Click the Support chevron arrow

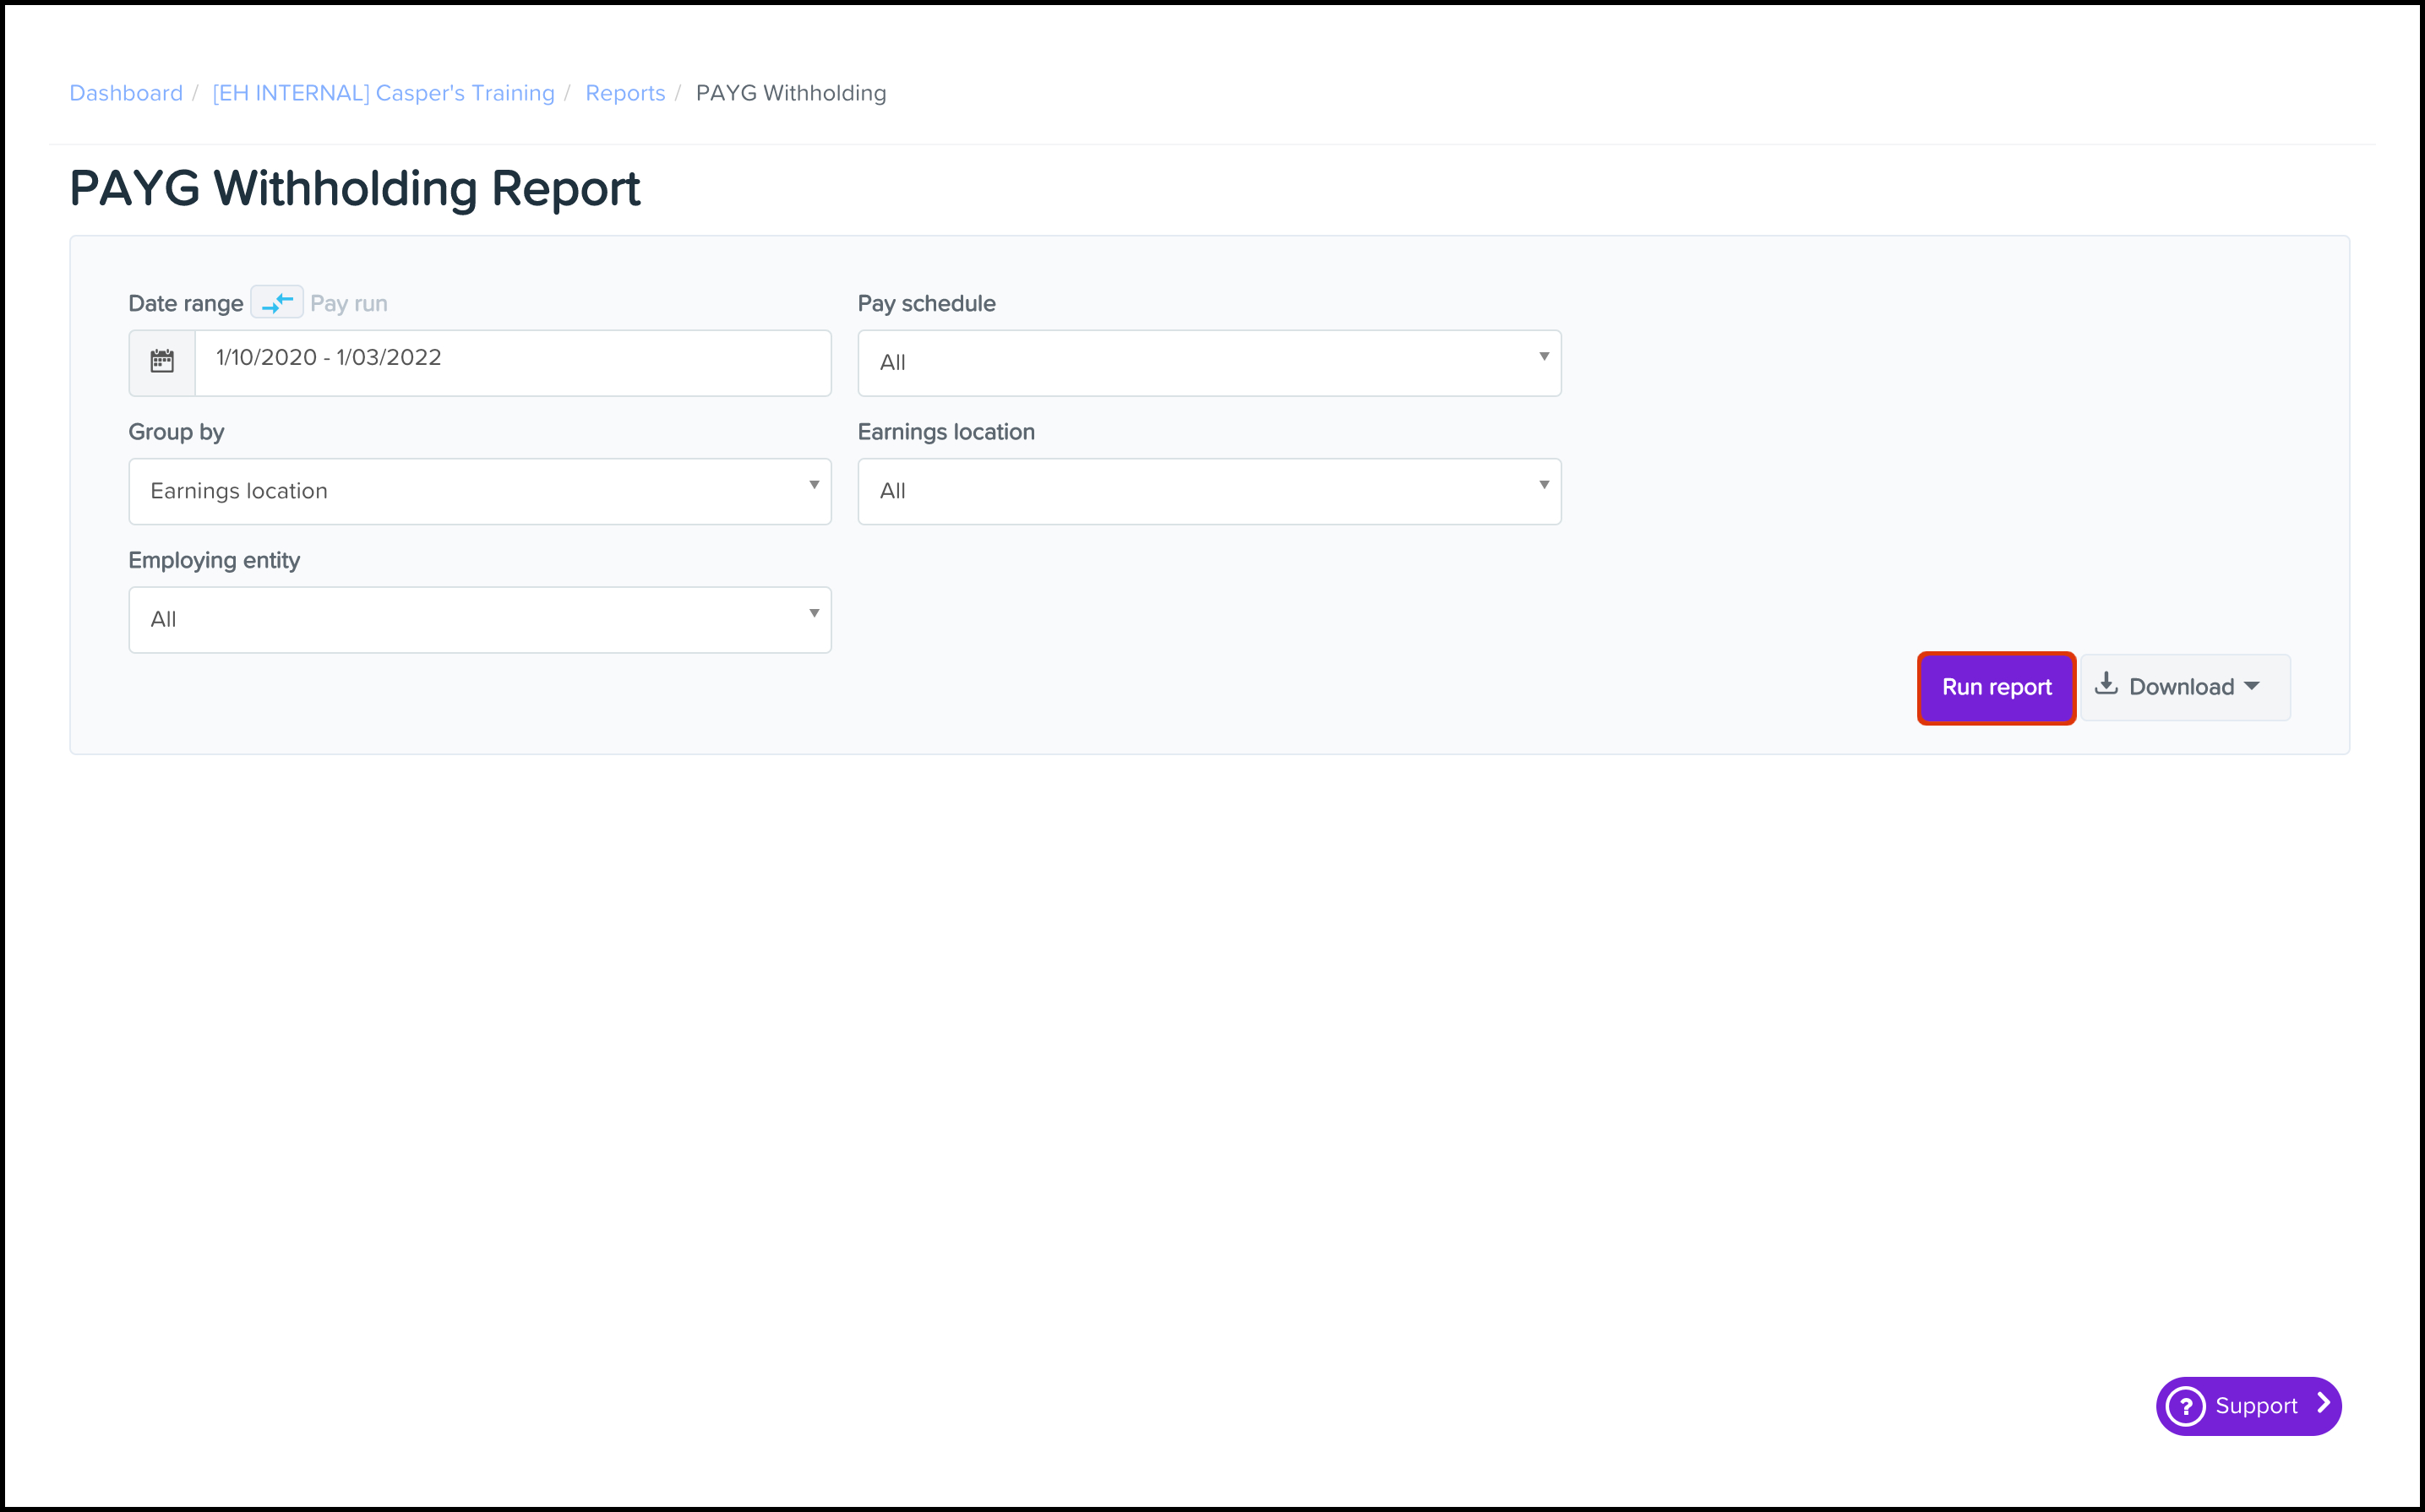pyautogui.click(x=2324, y=1405)
